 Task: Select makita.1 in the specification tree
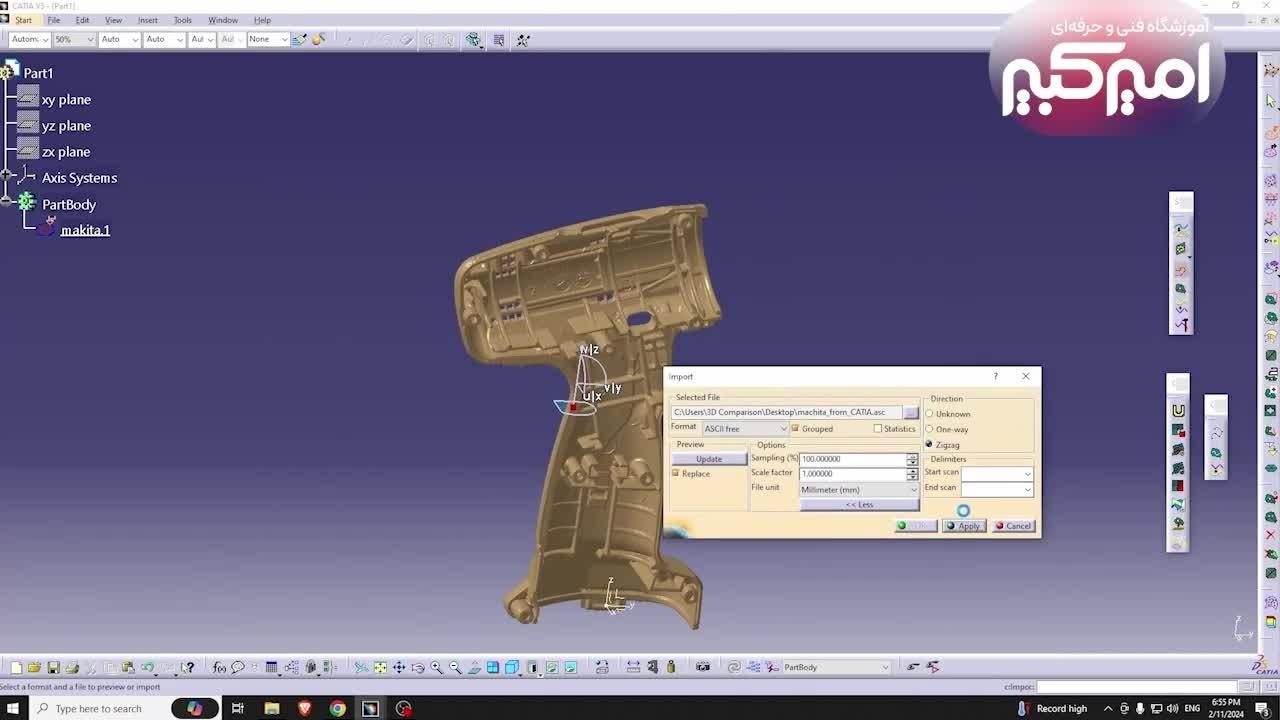[x=85, y=230]
